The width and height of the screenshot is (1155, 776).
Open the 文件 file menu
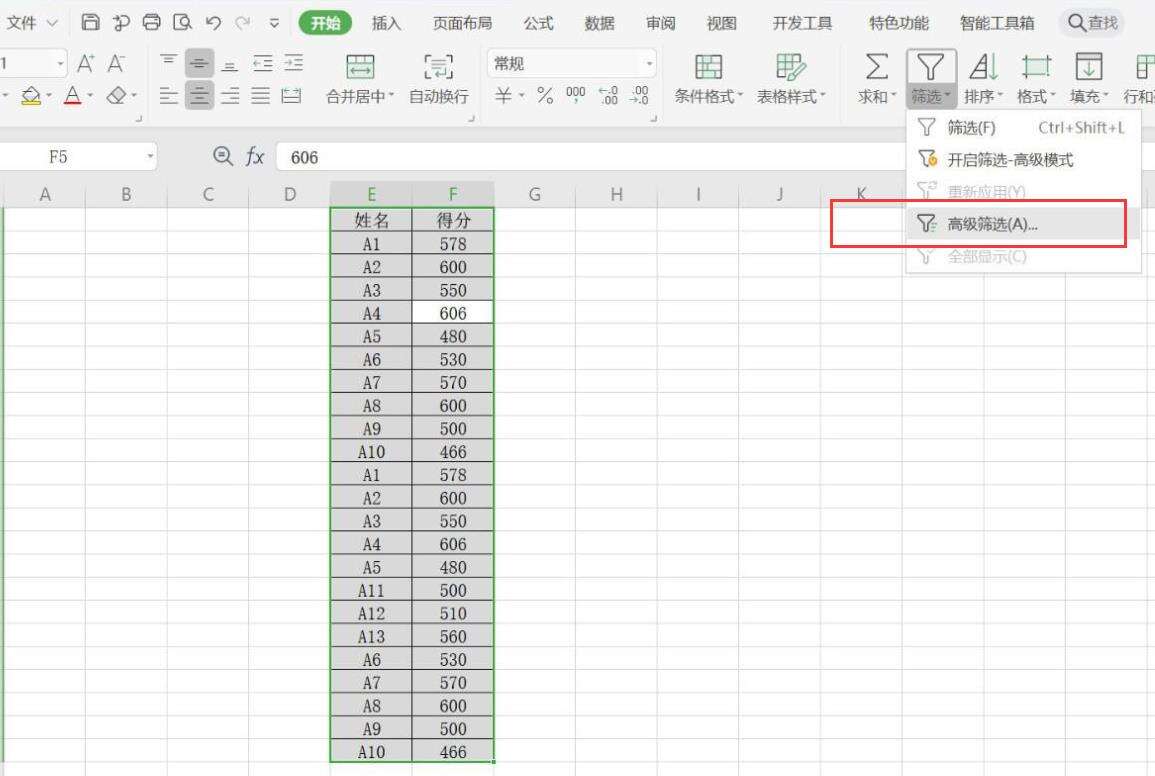31,23
